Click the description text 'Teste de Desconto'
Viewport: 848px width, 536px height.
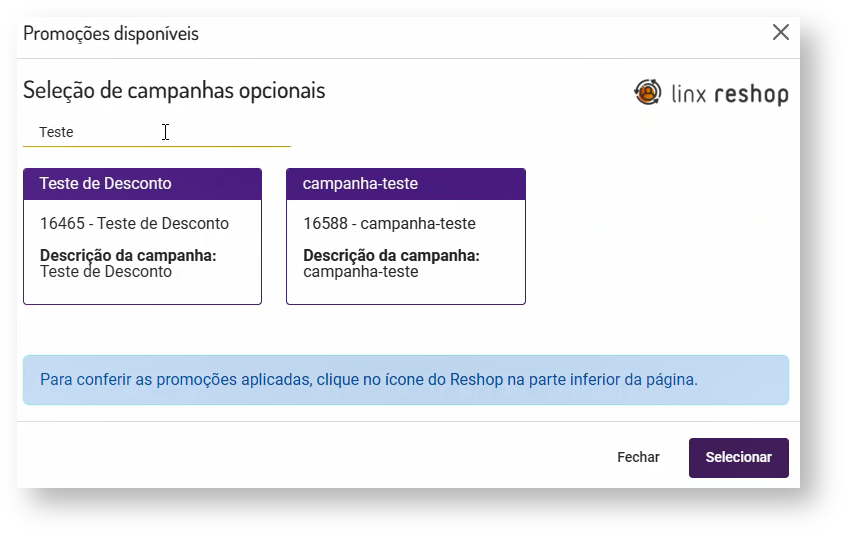click(106, 272)
